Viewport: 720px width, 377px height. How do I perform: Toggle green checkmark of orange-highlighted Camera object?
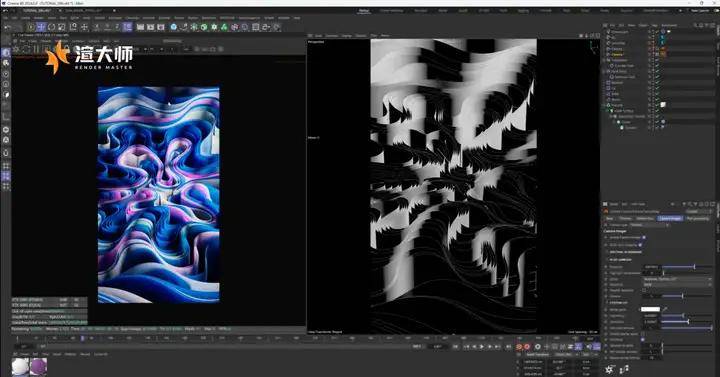pos(657,54)
